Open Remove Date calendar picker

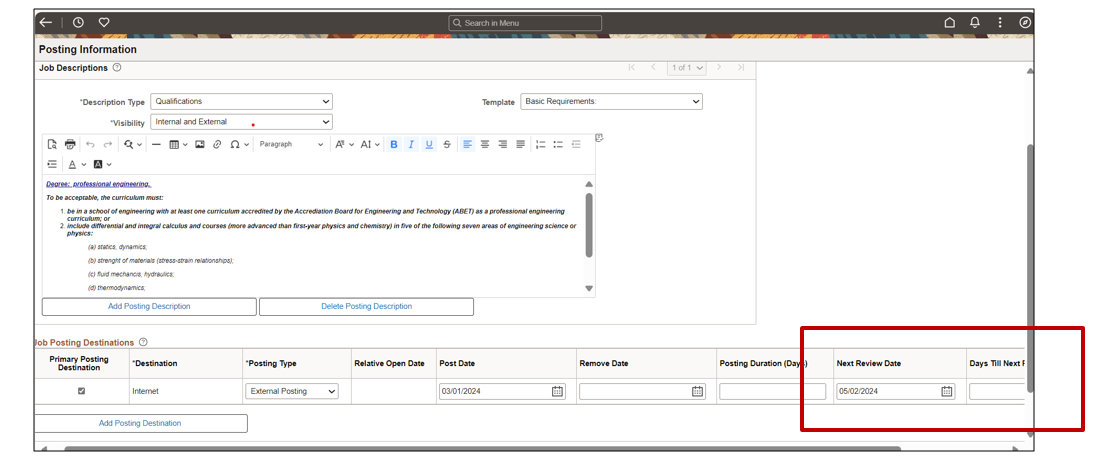(697, 391)
